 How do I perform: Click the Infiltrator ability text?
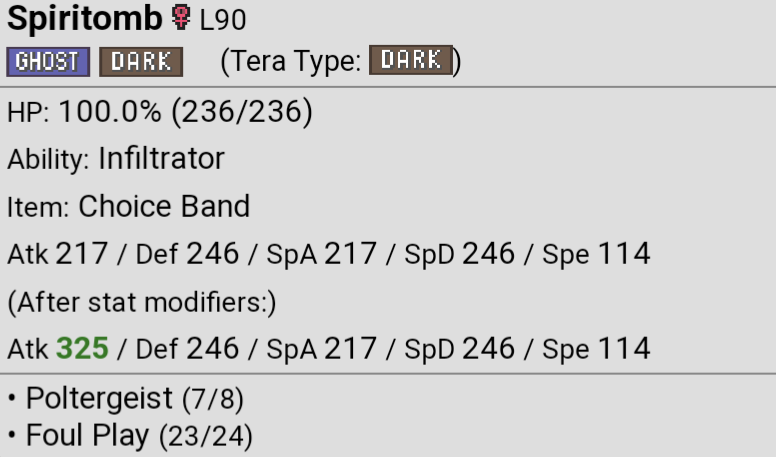coord(162,158)
